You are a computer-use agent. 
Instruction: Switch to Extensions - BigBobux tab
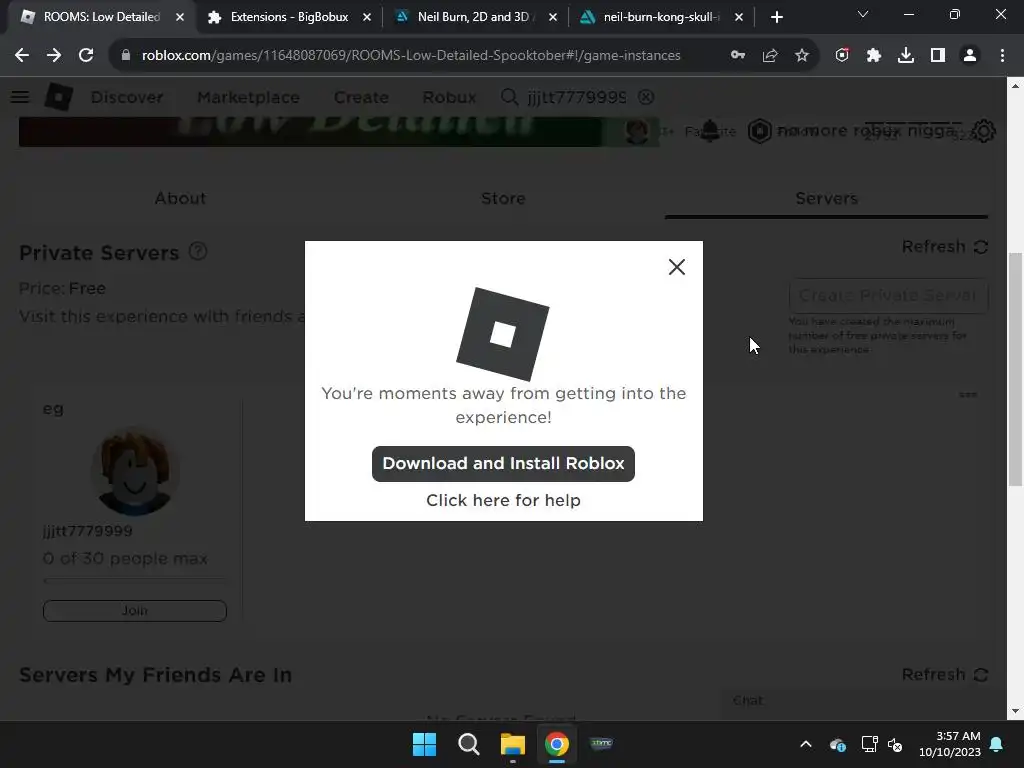pos(289,17)
